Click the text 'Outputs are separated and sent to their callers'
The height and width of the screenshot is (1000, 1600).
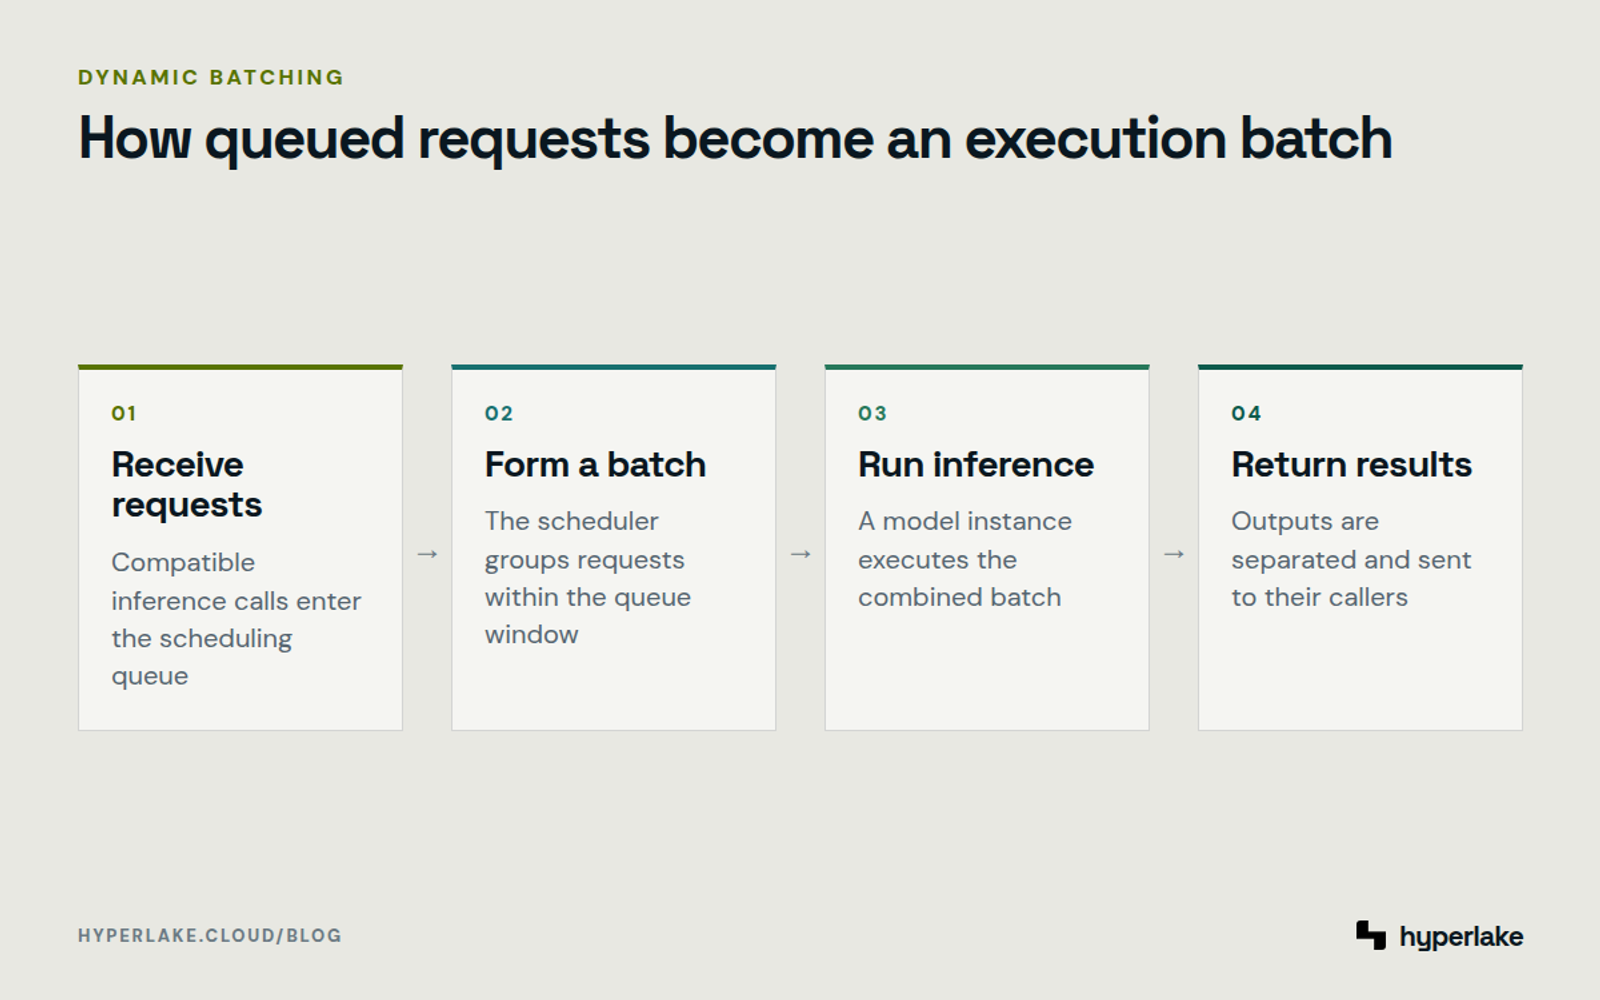1351,559
